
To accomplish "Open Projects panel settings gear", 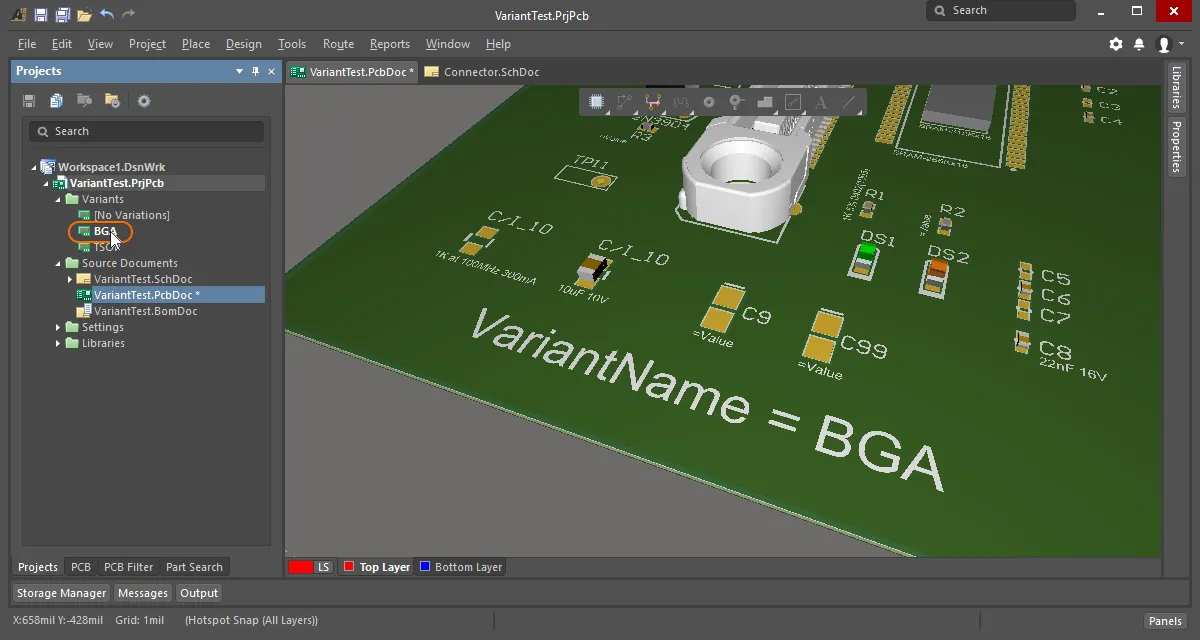I will click(x=144, y=101).
